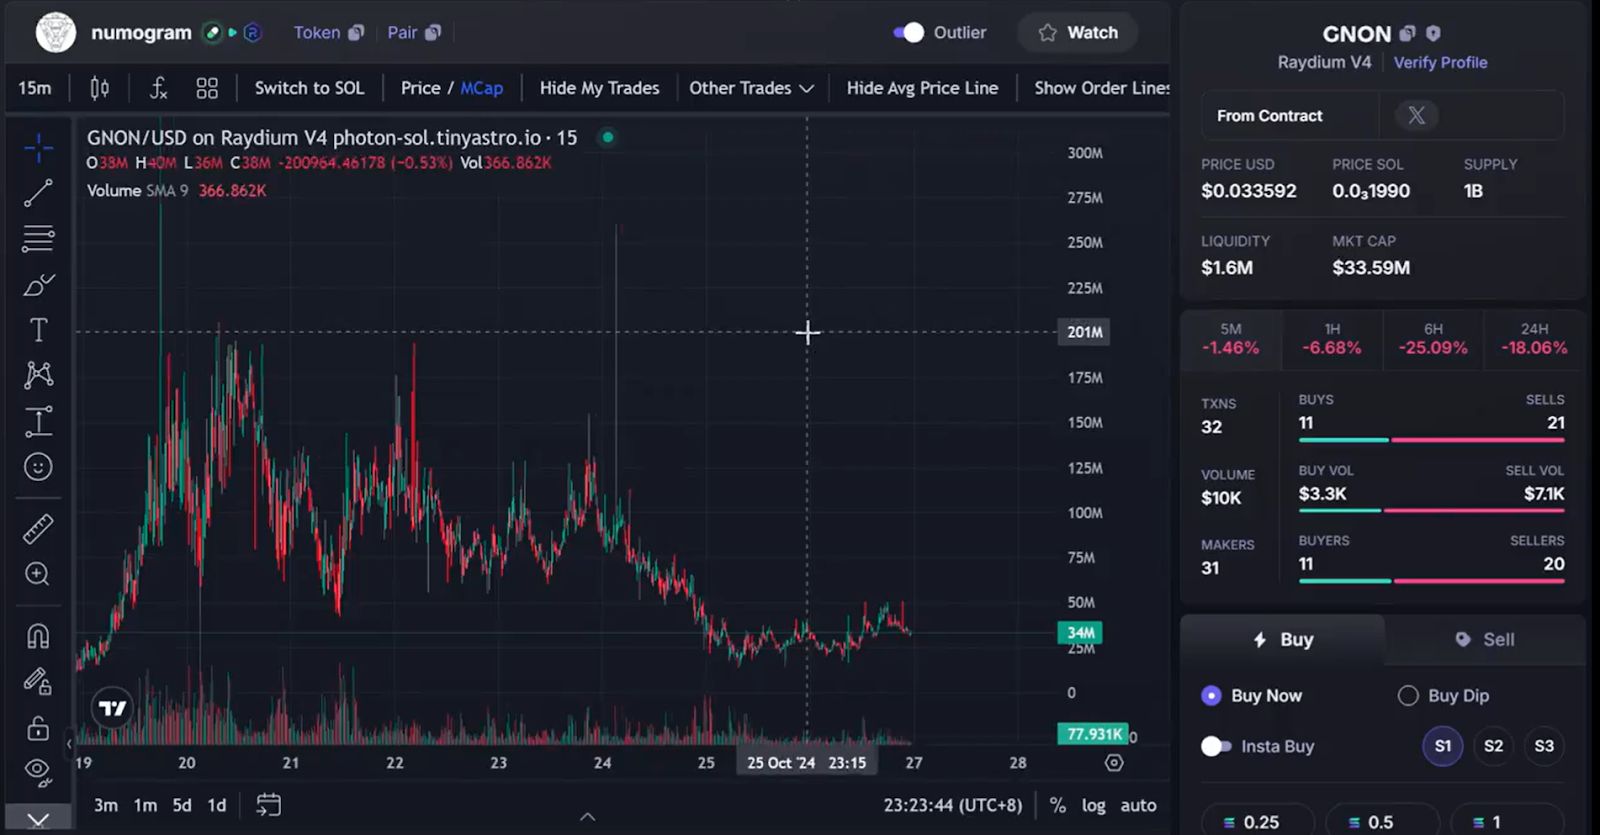Open the emoji icons tool
Image resolution: width=1600 pixels, height=835 pixels.
pos(38,467)
